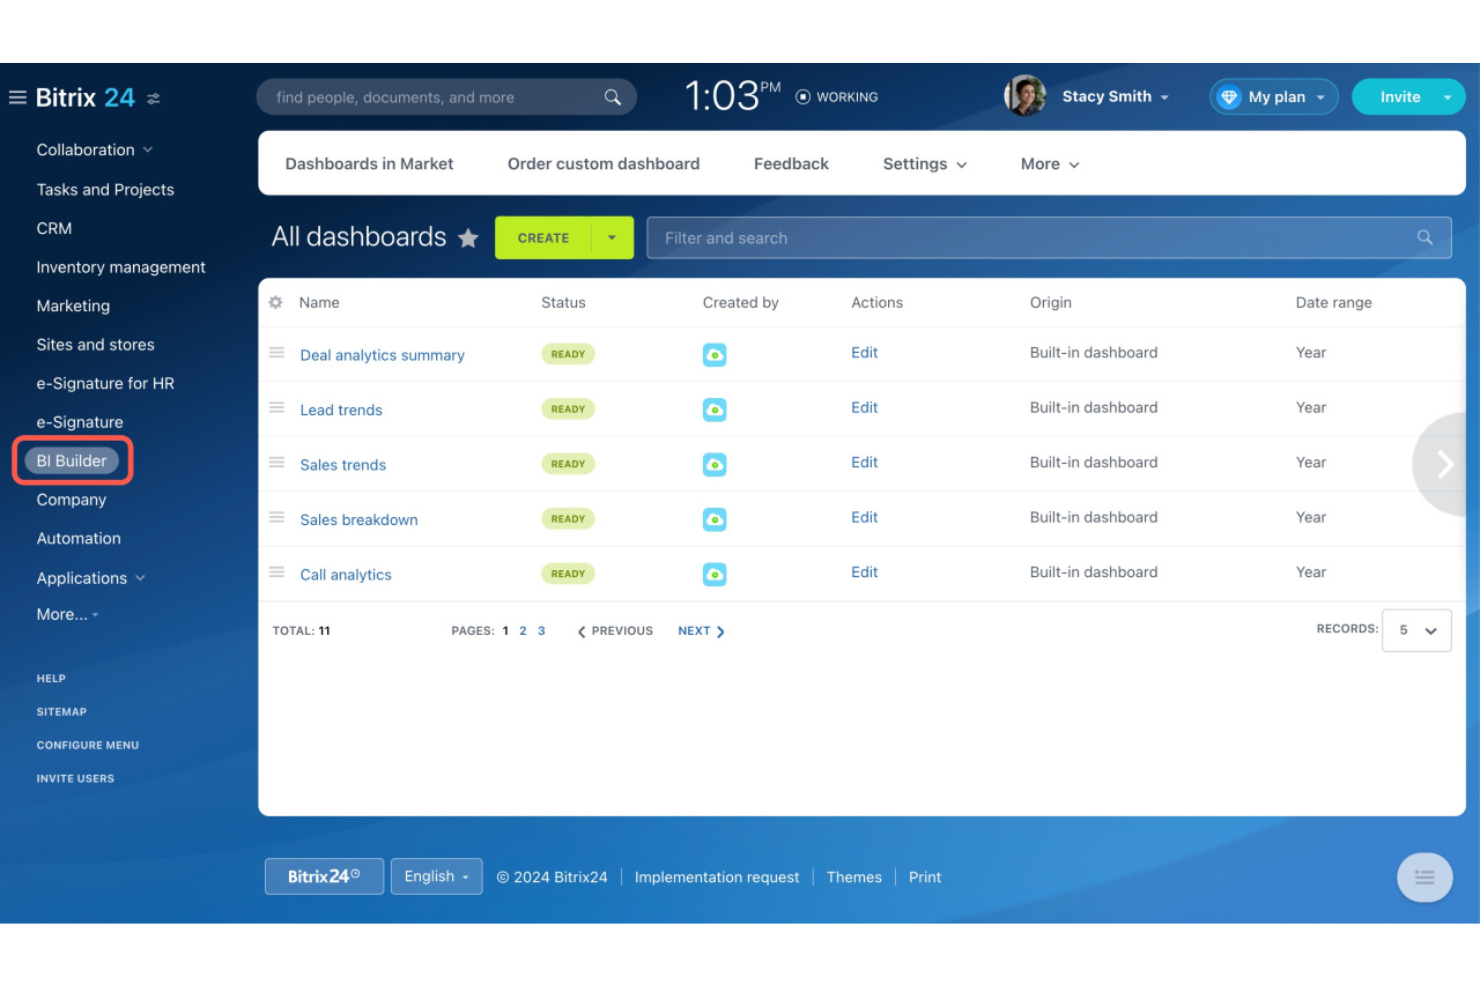Toggle the hamburger menu beside Bitrix 24
1480x987 pixels.
pos(17,97)
